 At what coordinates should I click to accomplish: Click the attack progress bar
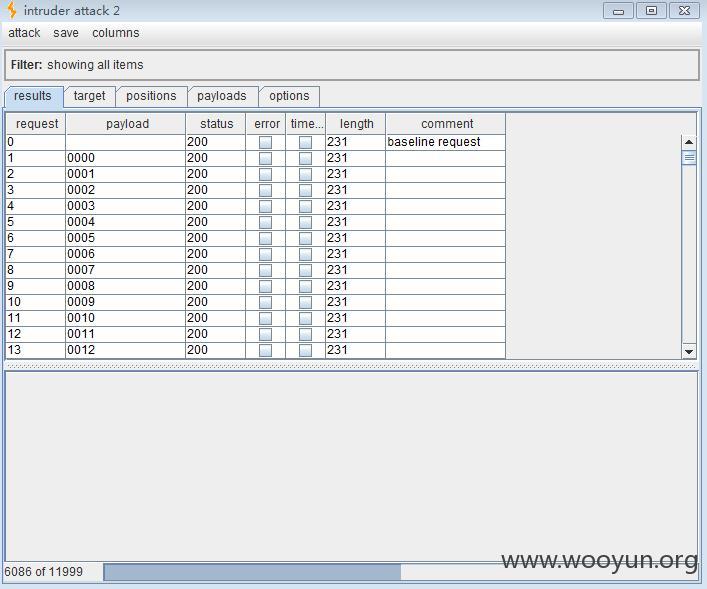click(399, 572)
